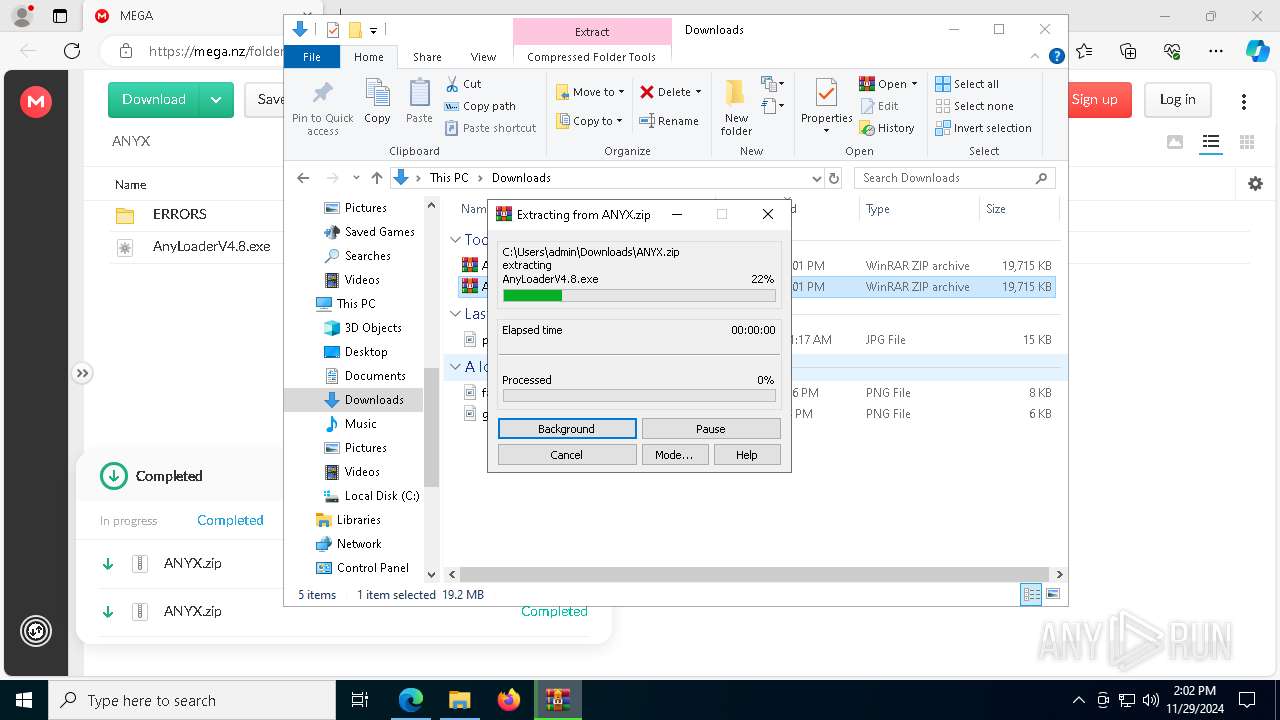Click the Cut scissors command
1280x720 pixels.
463,84
